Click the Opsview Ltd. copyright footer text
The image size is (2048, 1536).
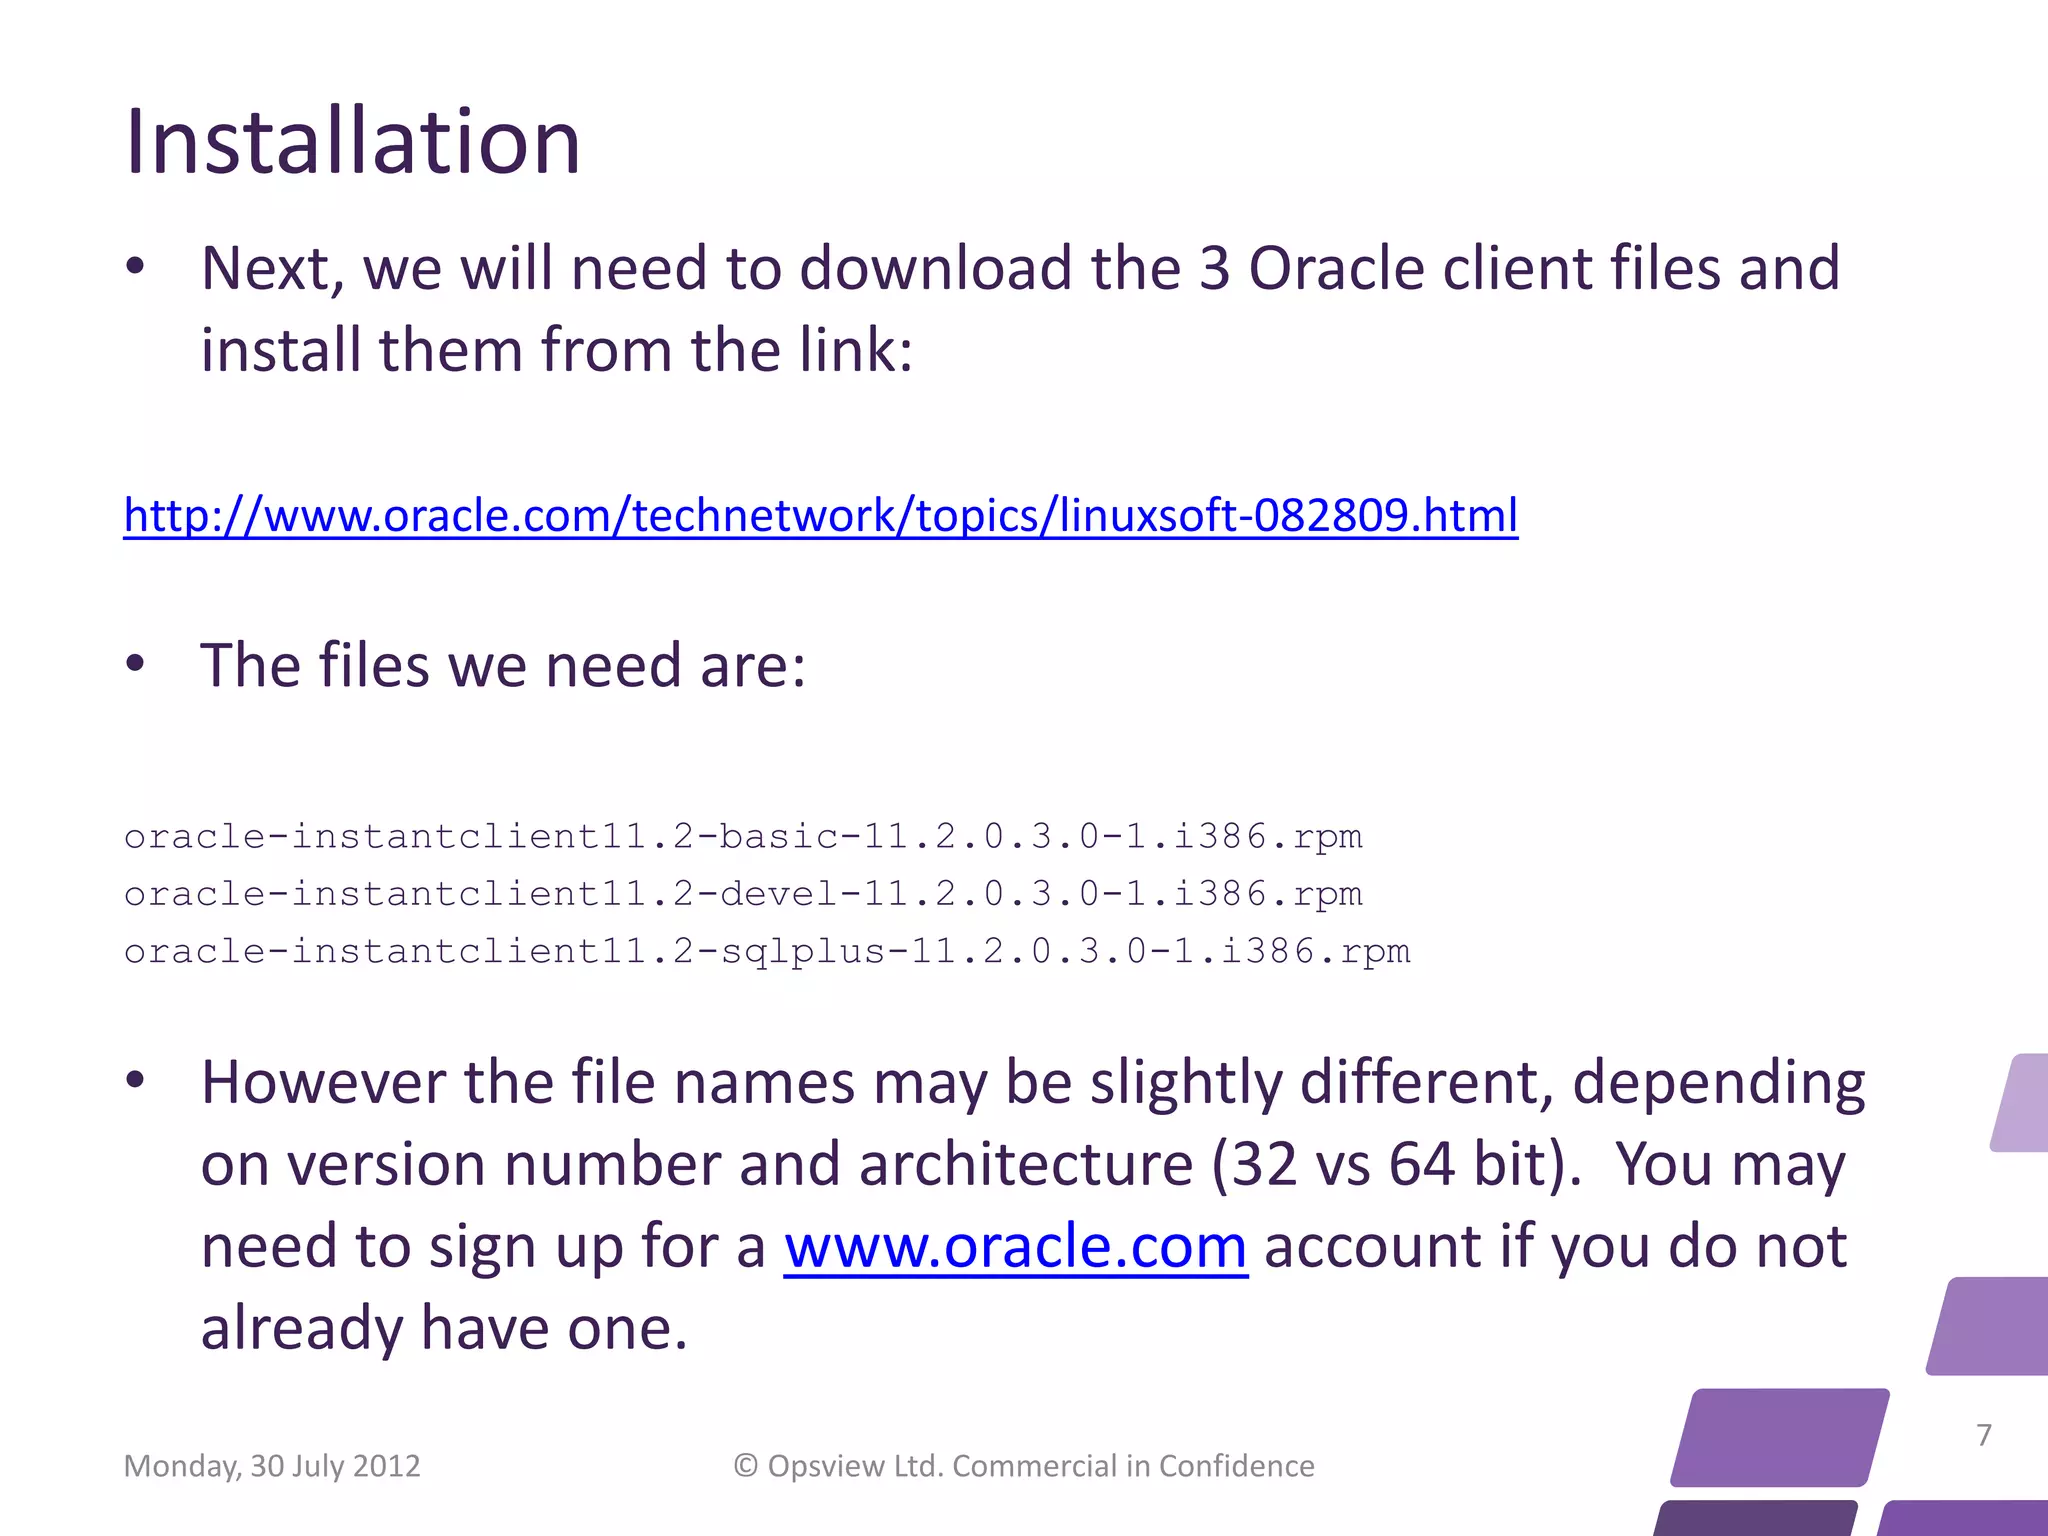pyautogui.click(x=1024, y=1466)
